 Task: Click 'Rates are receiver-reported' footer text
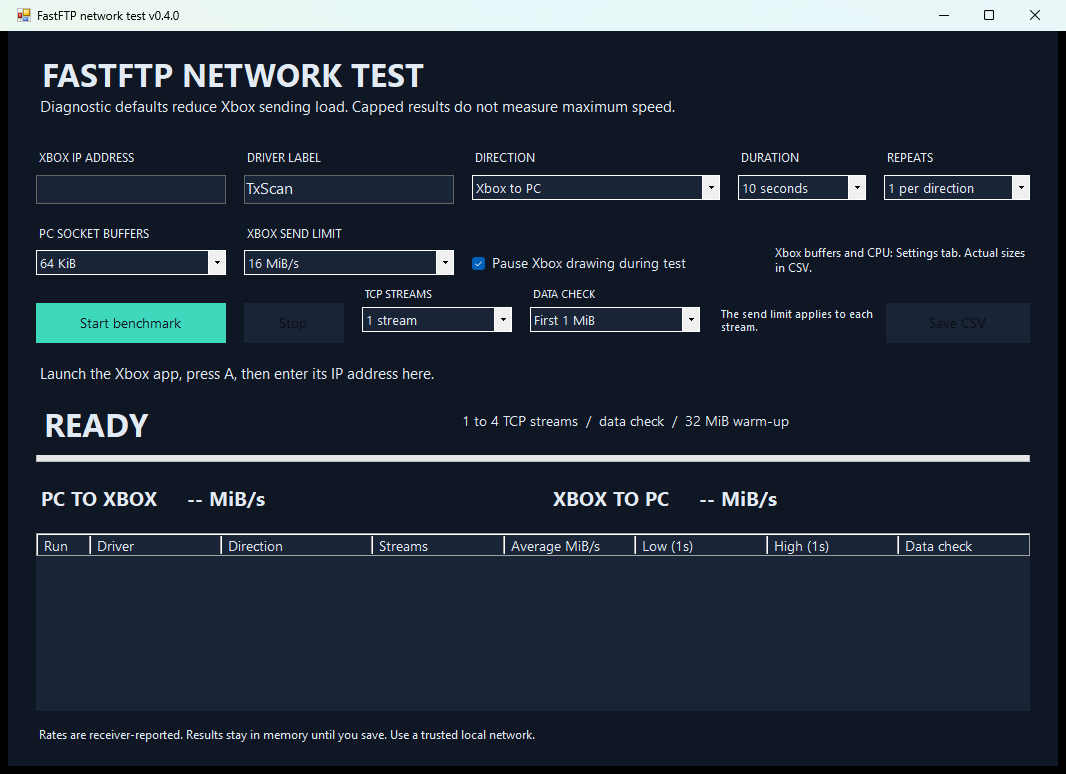point(287,735)
